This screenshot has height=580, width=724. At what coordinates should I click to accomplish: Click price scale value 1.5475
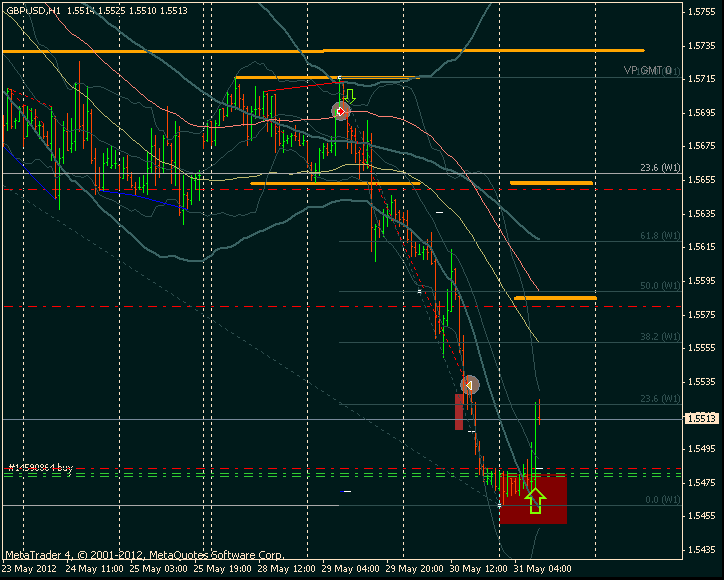[x=701, y=482]
